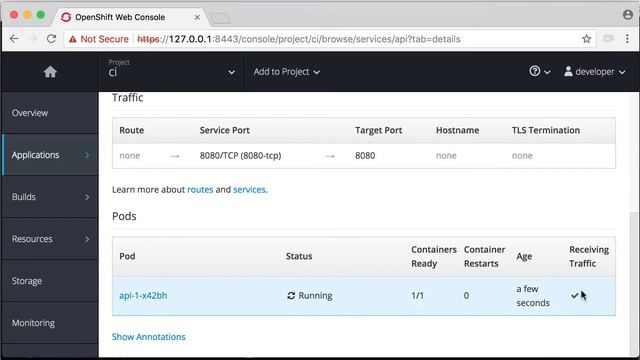Image resolution: width=640 pixels, height=360 pixels.
Task: Click the Pods section heading
Action: (x=124, y=216)
